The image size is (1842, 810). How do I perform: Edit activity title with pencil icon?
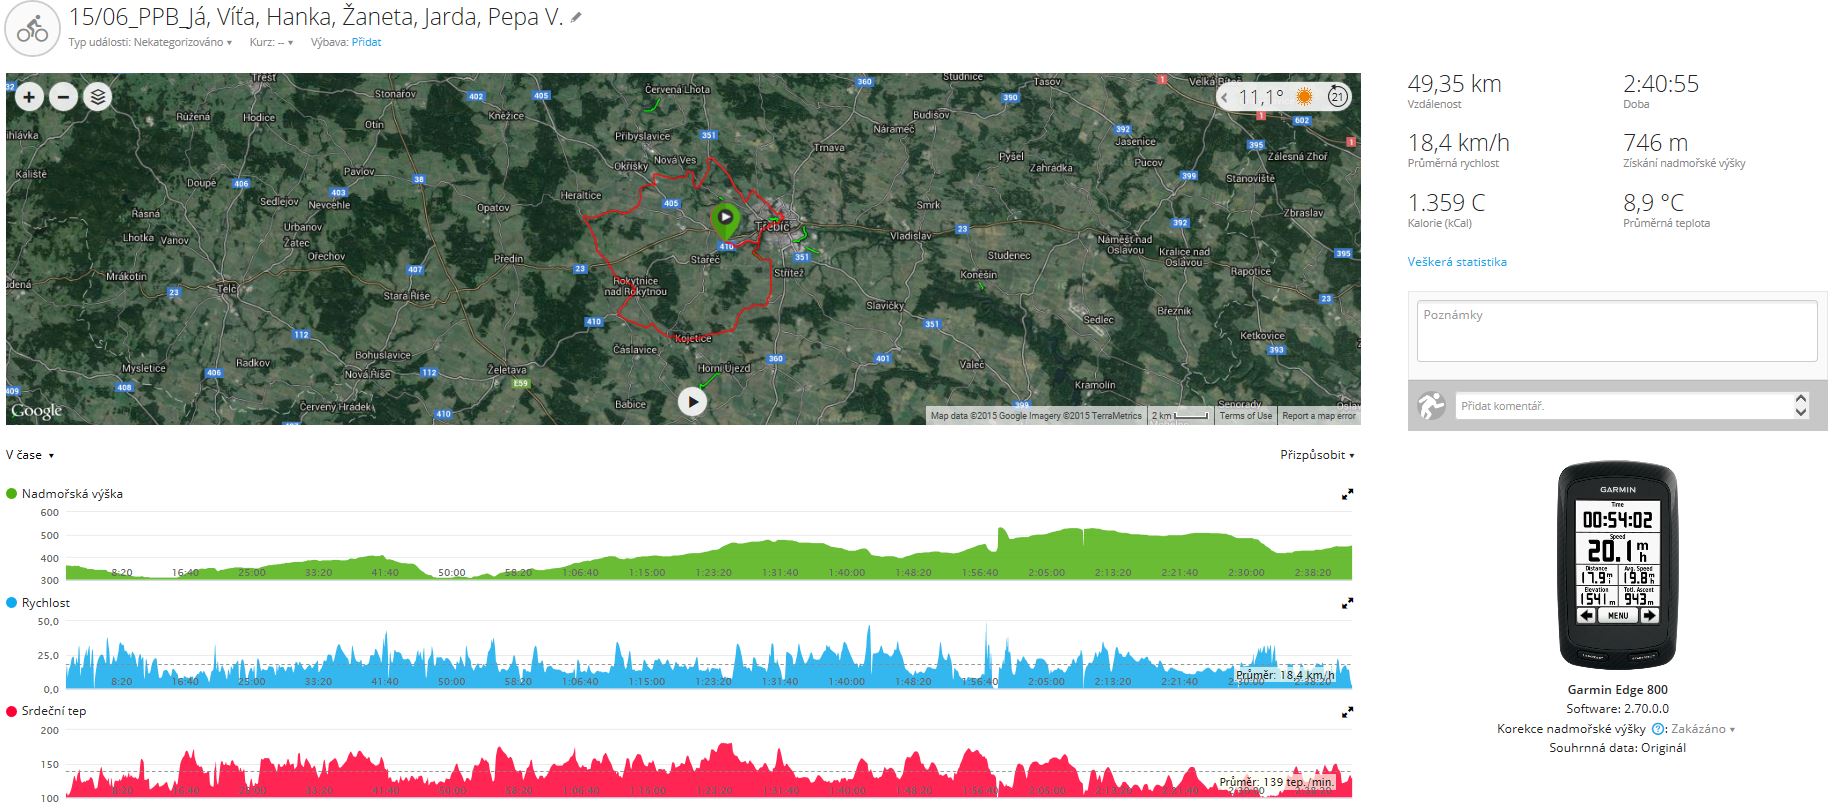pyautogui.click(x=576, y=18)
